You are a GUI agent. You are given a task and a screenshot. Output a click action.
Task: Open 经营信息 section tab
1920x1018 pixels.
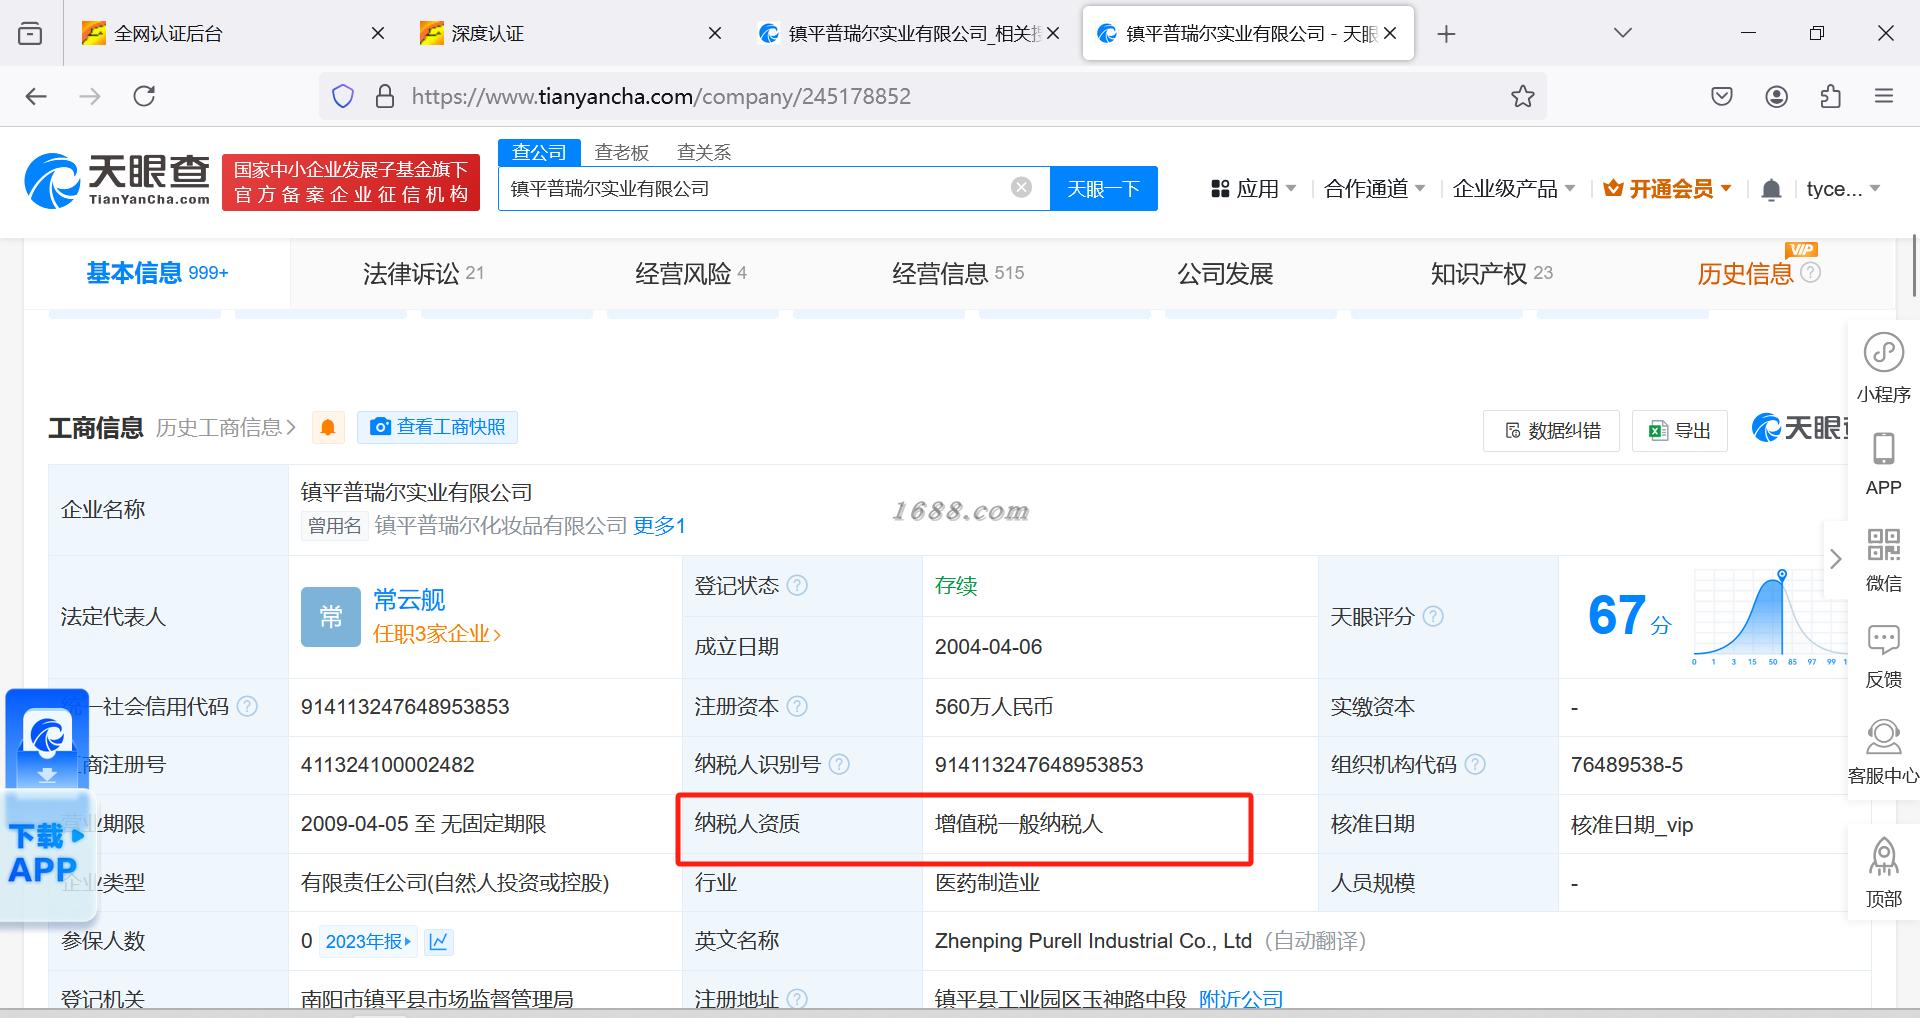(958, 273)
